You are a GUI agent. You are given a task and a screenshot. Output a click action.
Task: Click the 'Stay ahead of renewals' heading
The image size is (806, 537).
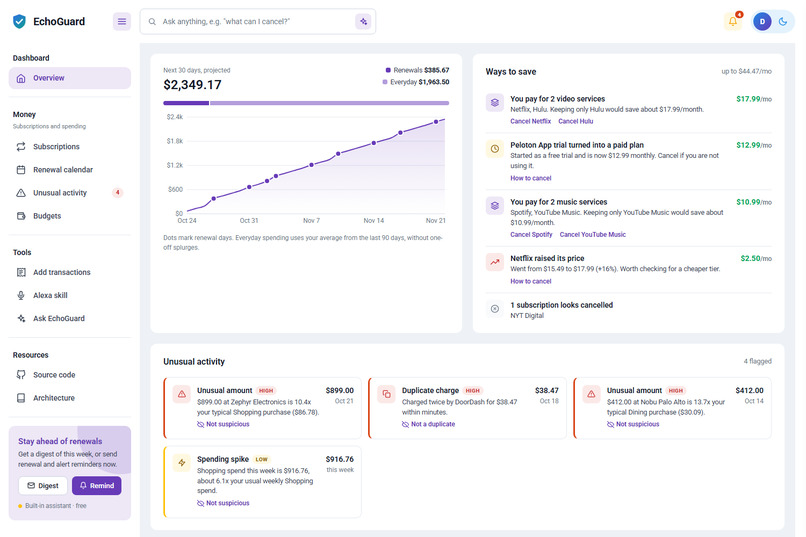(x=60, y=441)
